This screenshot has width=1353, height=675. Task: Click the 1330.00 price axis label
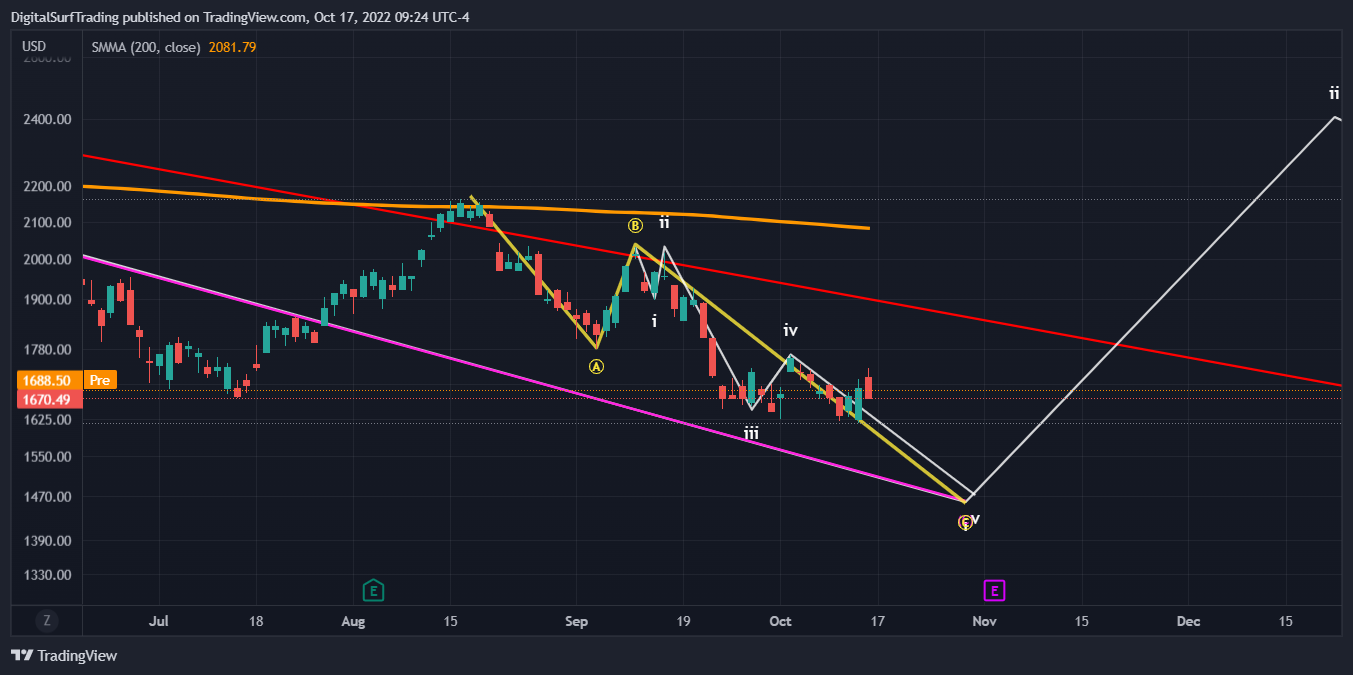tap(48, 576)
